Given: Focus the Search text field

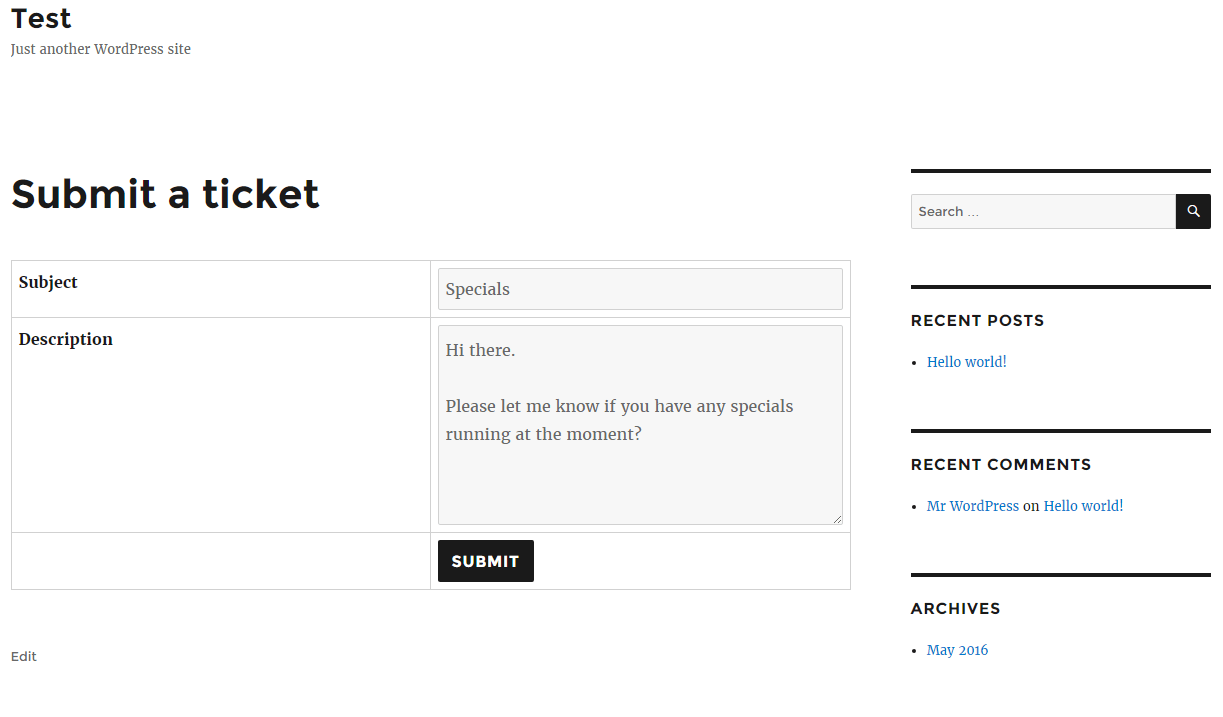Looking at the screenshot, I should (x=1042, y=211).
